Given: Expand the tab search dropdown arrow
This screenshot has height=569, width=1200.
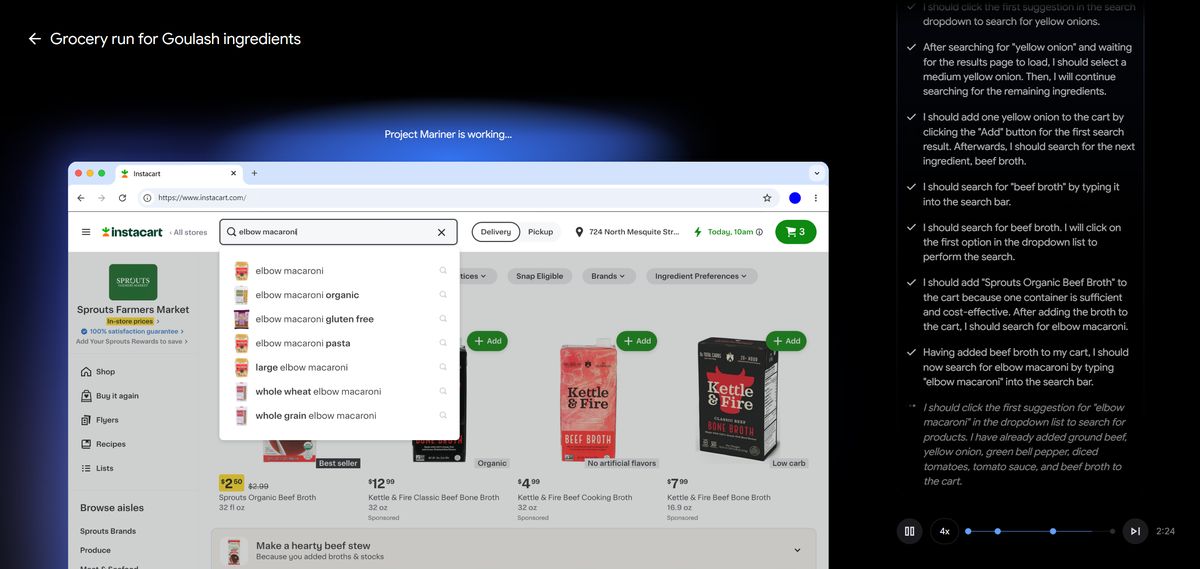Looking at the screenshot, I should [x=817, y=173].
